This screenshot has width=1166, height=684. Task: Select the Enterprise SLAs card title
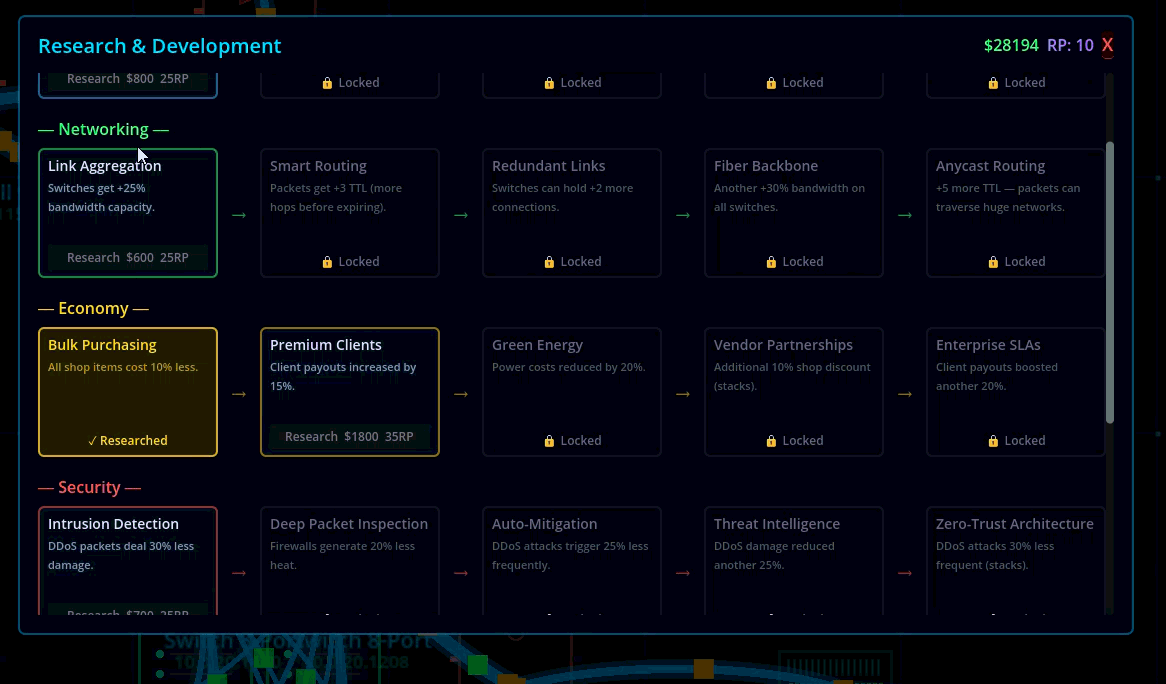(x=988, y=345)
